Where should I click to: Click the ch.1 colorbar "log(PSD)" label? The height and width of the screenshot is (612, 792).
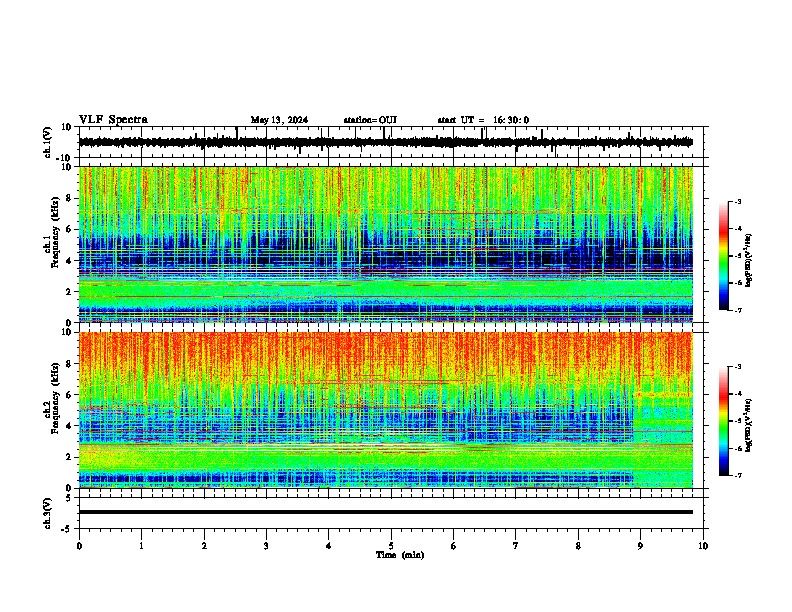coord(749,260)
